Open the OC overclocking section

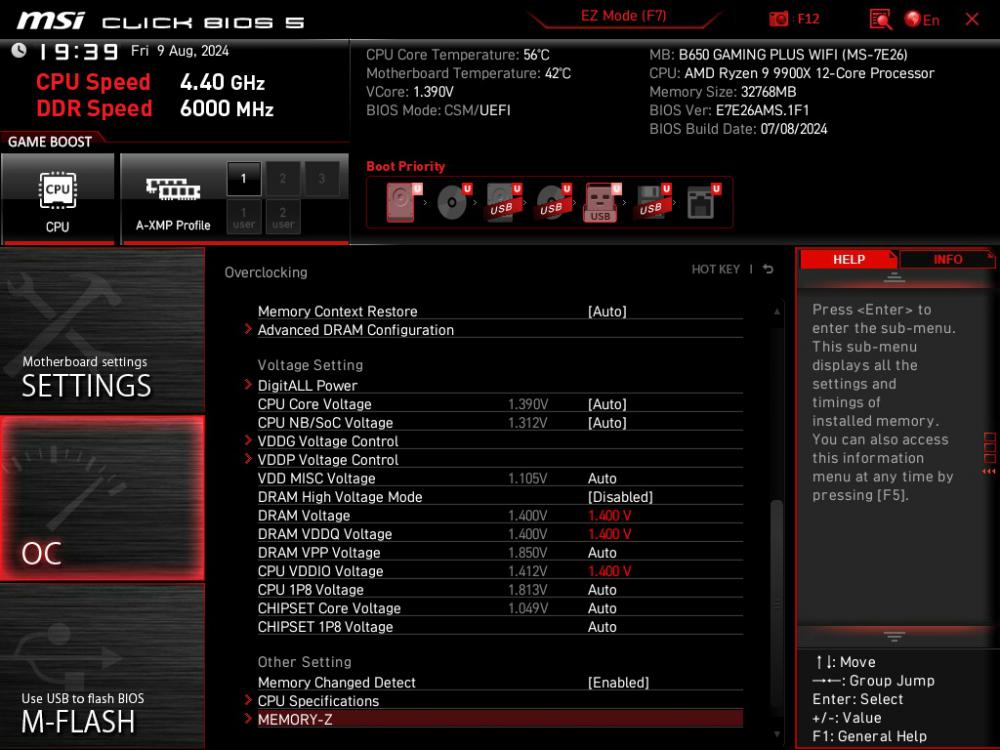coord(102,498)
